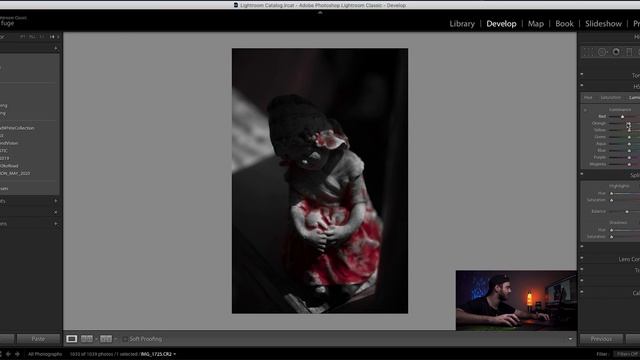640x360 pixels.
Task: Open Reference view options dropdown
Action: pos(96,339)
